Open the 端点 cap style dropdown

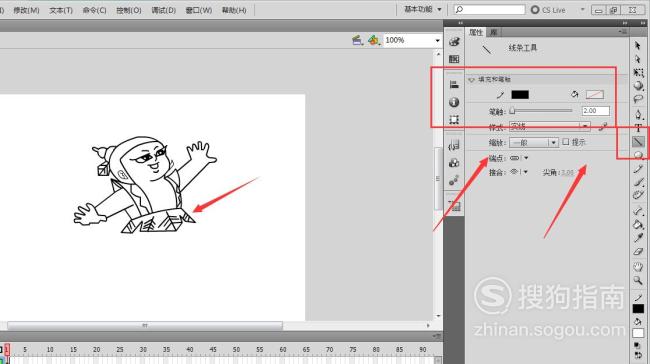(x=519, y=158)
